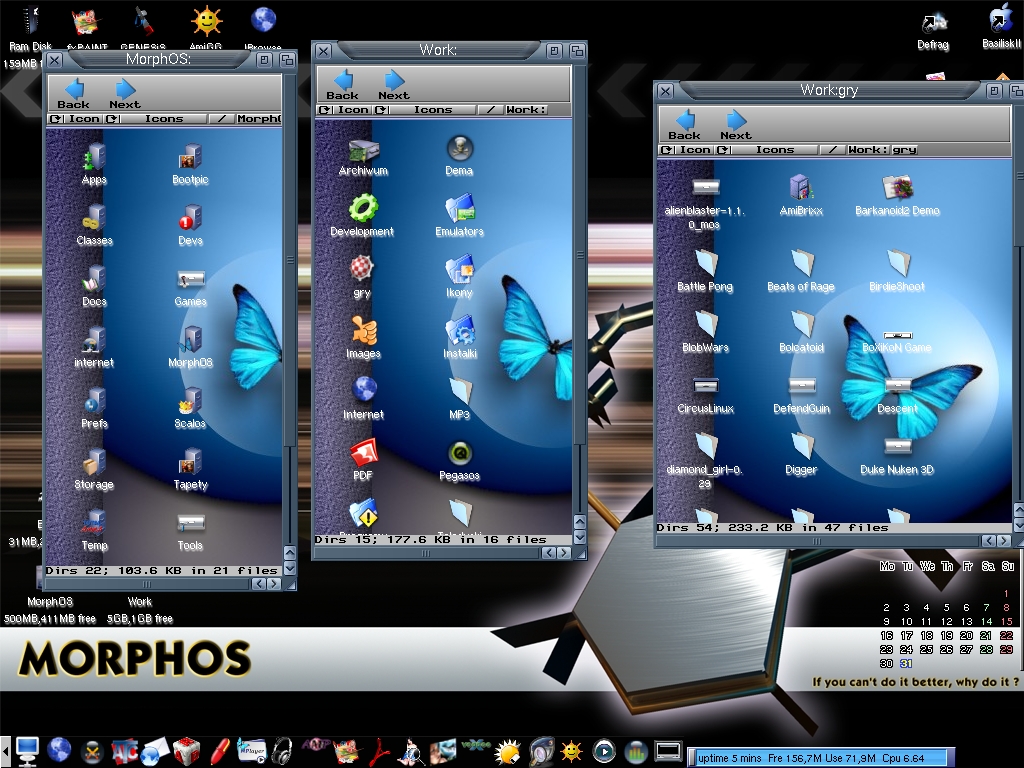The width and height of the screenshot is (1024, 768).
Task: Open the Scalos drawer icon
Action: pos(190,408)
